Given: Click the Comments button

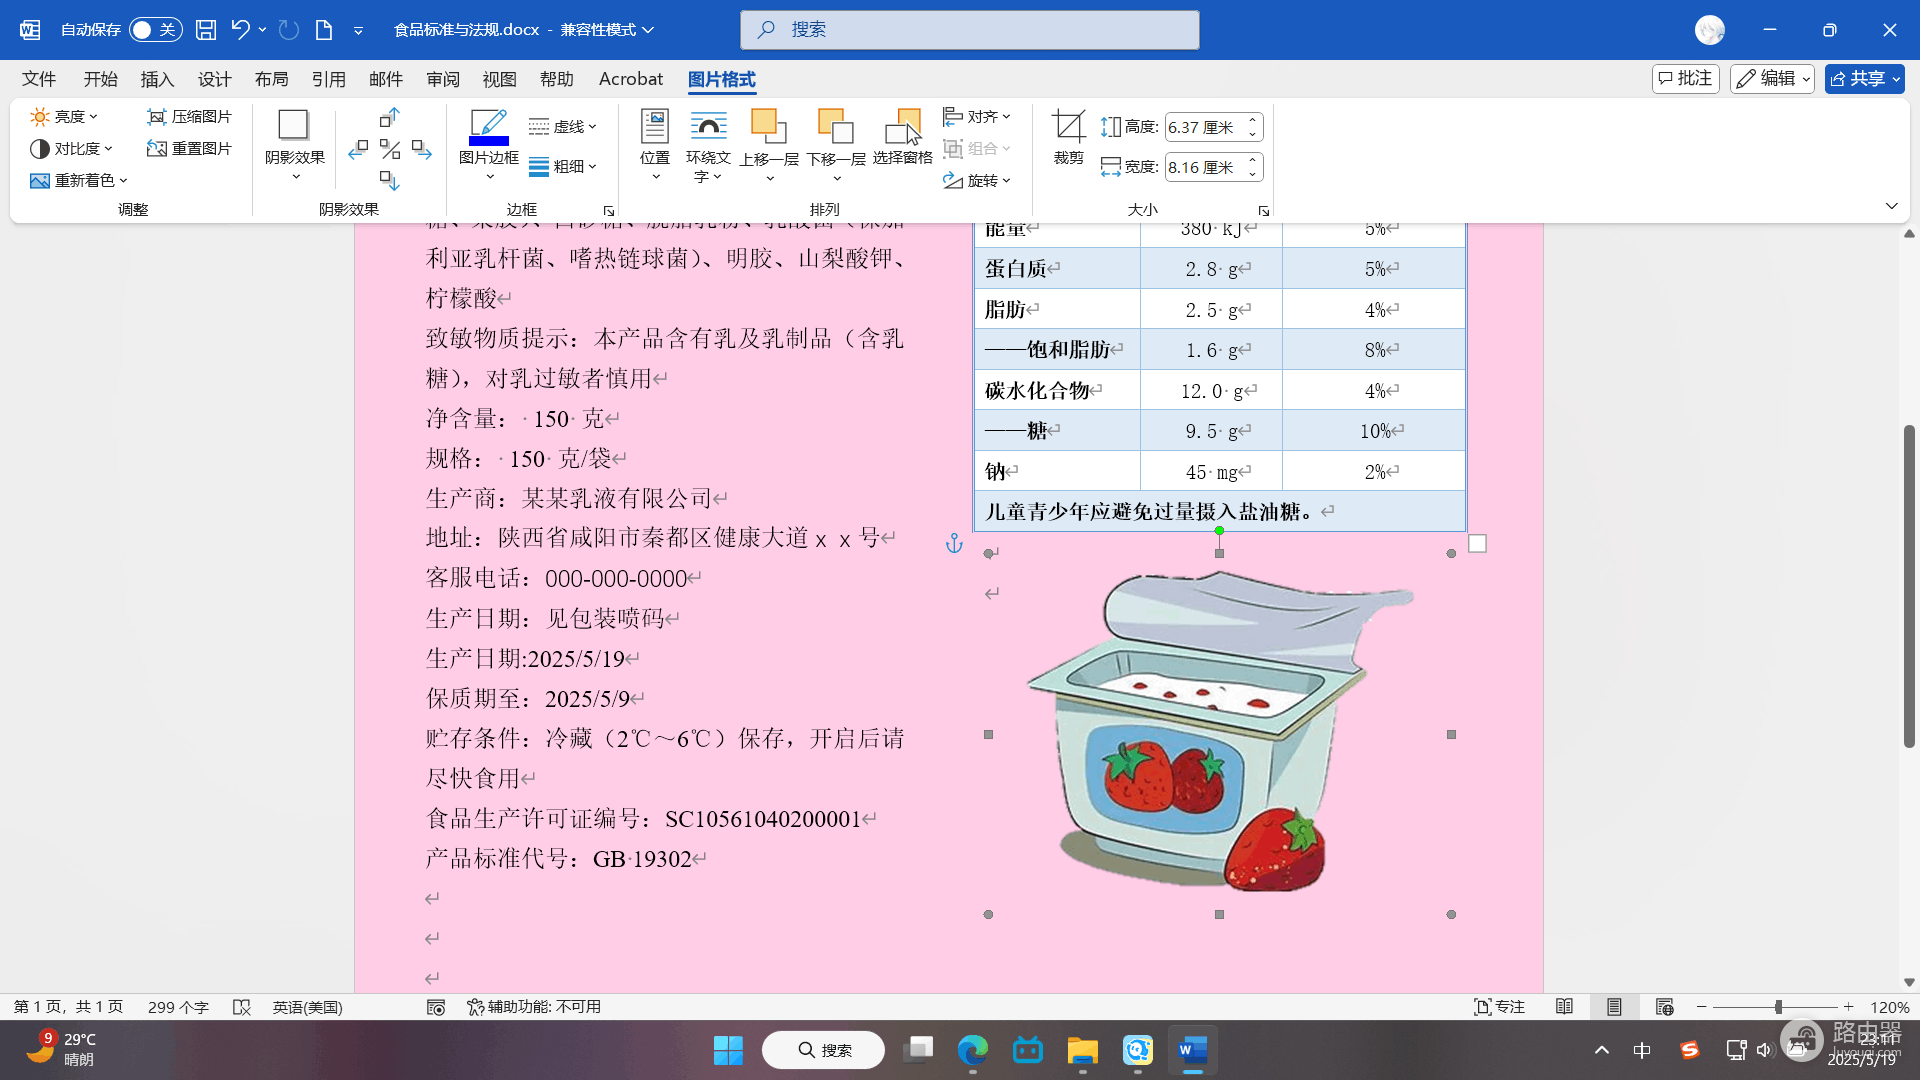Looking at the screenshot, I should point(1686,79).
